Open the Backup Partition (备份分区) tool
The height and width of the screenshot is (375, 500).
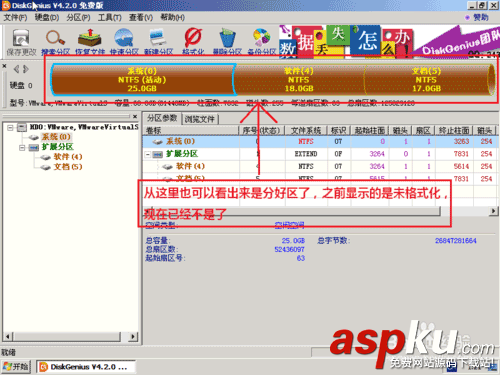(262, 42)
